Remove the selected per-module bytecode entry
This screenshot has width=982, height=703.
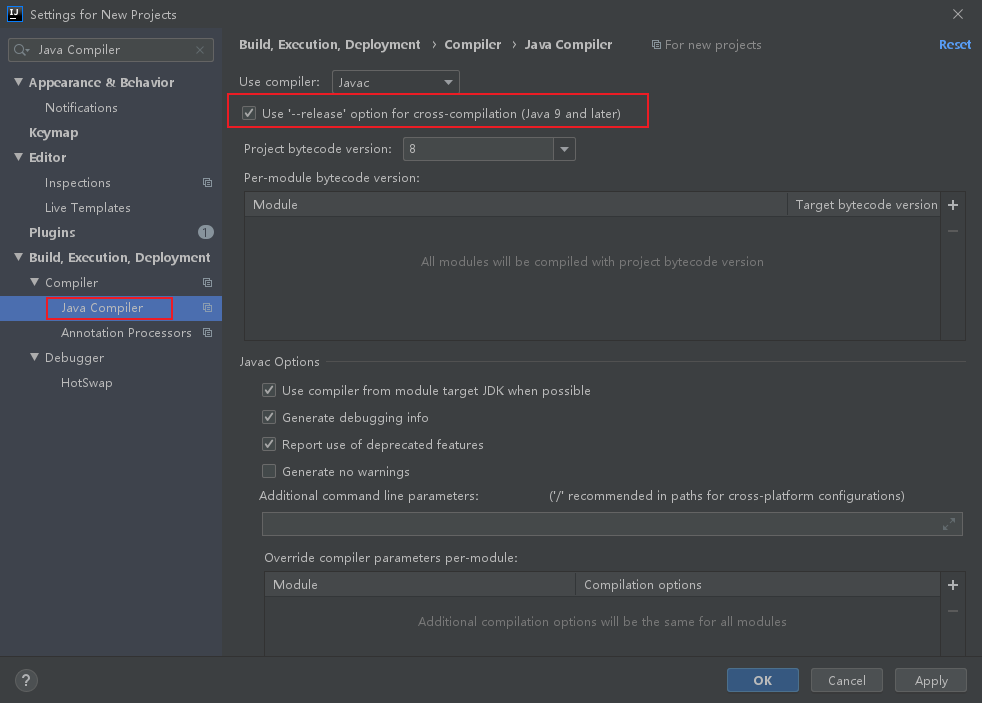pyautogui.click(x=953, y=231)
